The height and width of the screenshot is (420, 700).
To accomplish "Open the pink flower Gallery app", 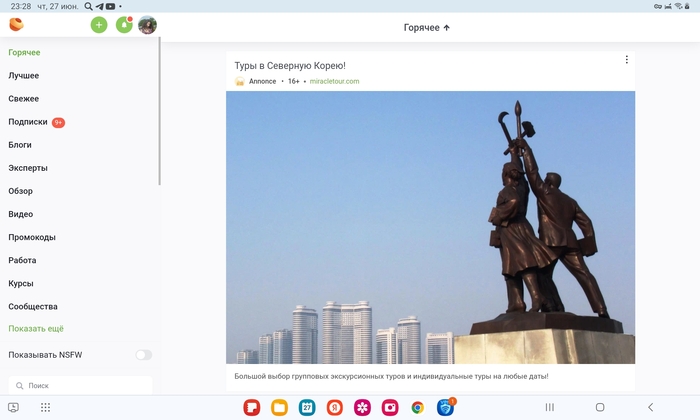I will pos(362,408).
